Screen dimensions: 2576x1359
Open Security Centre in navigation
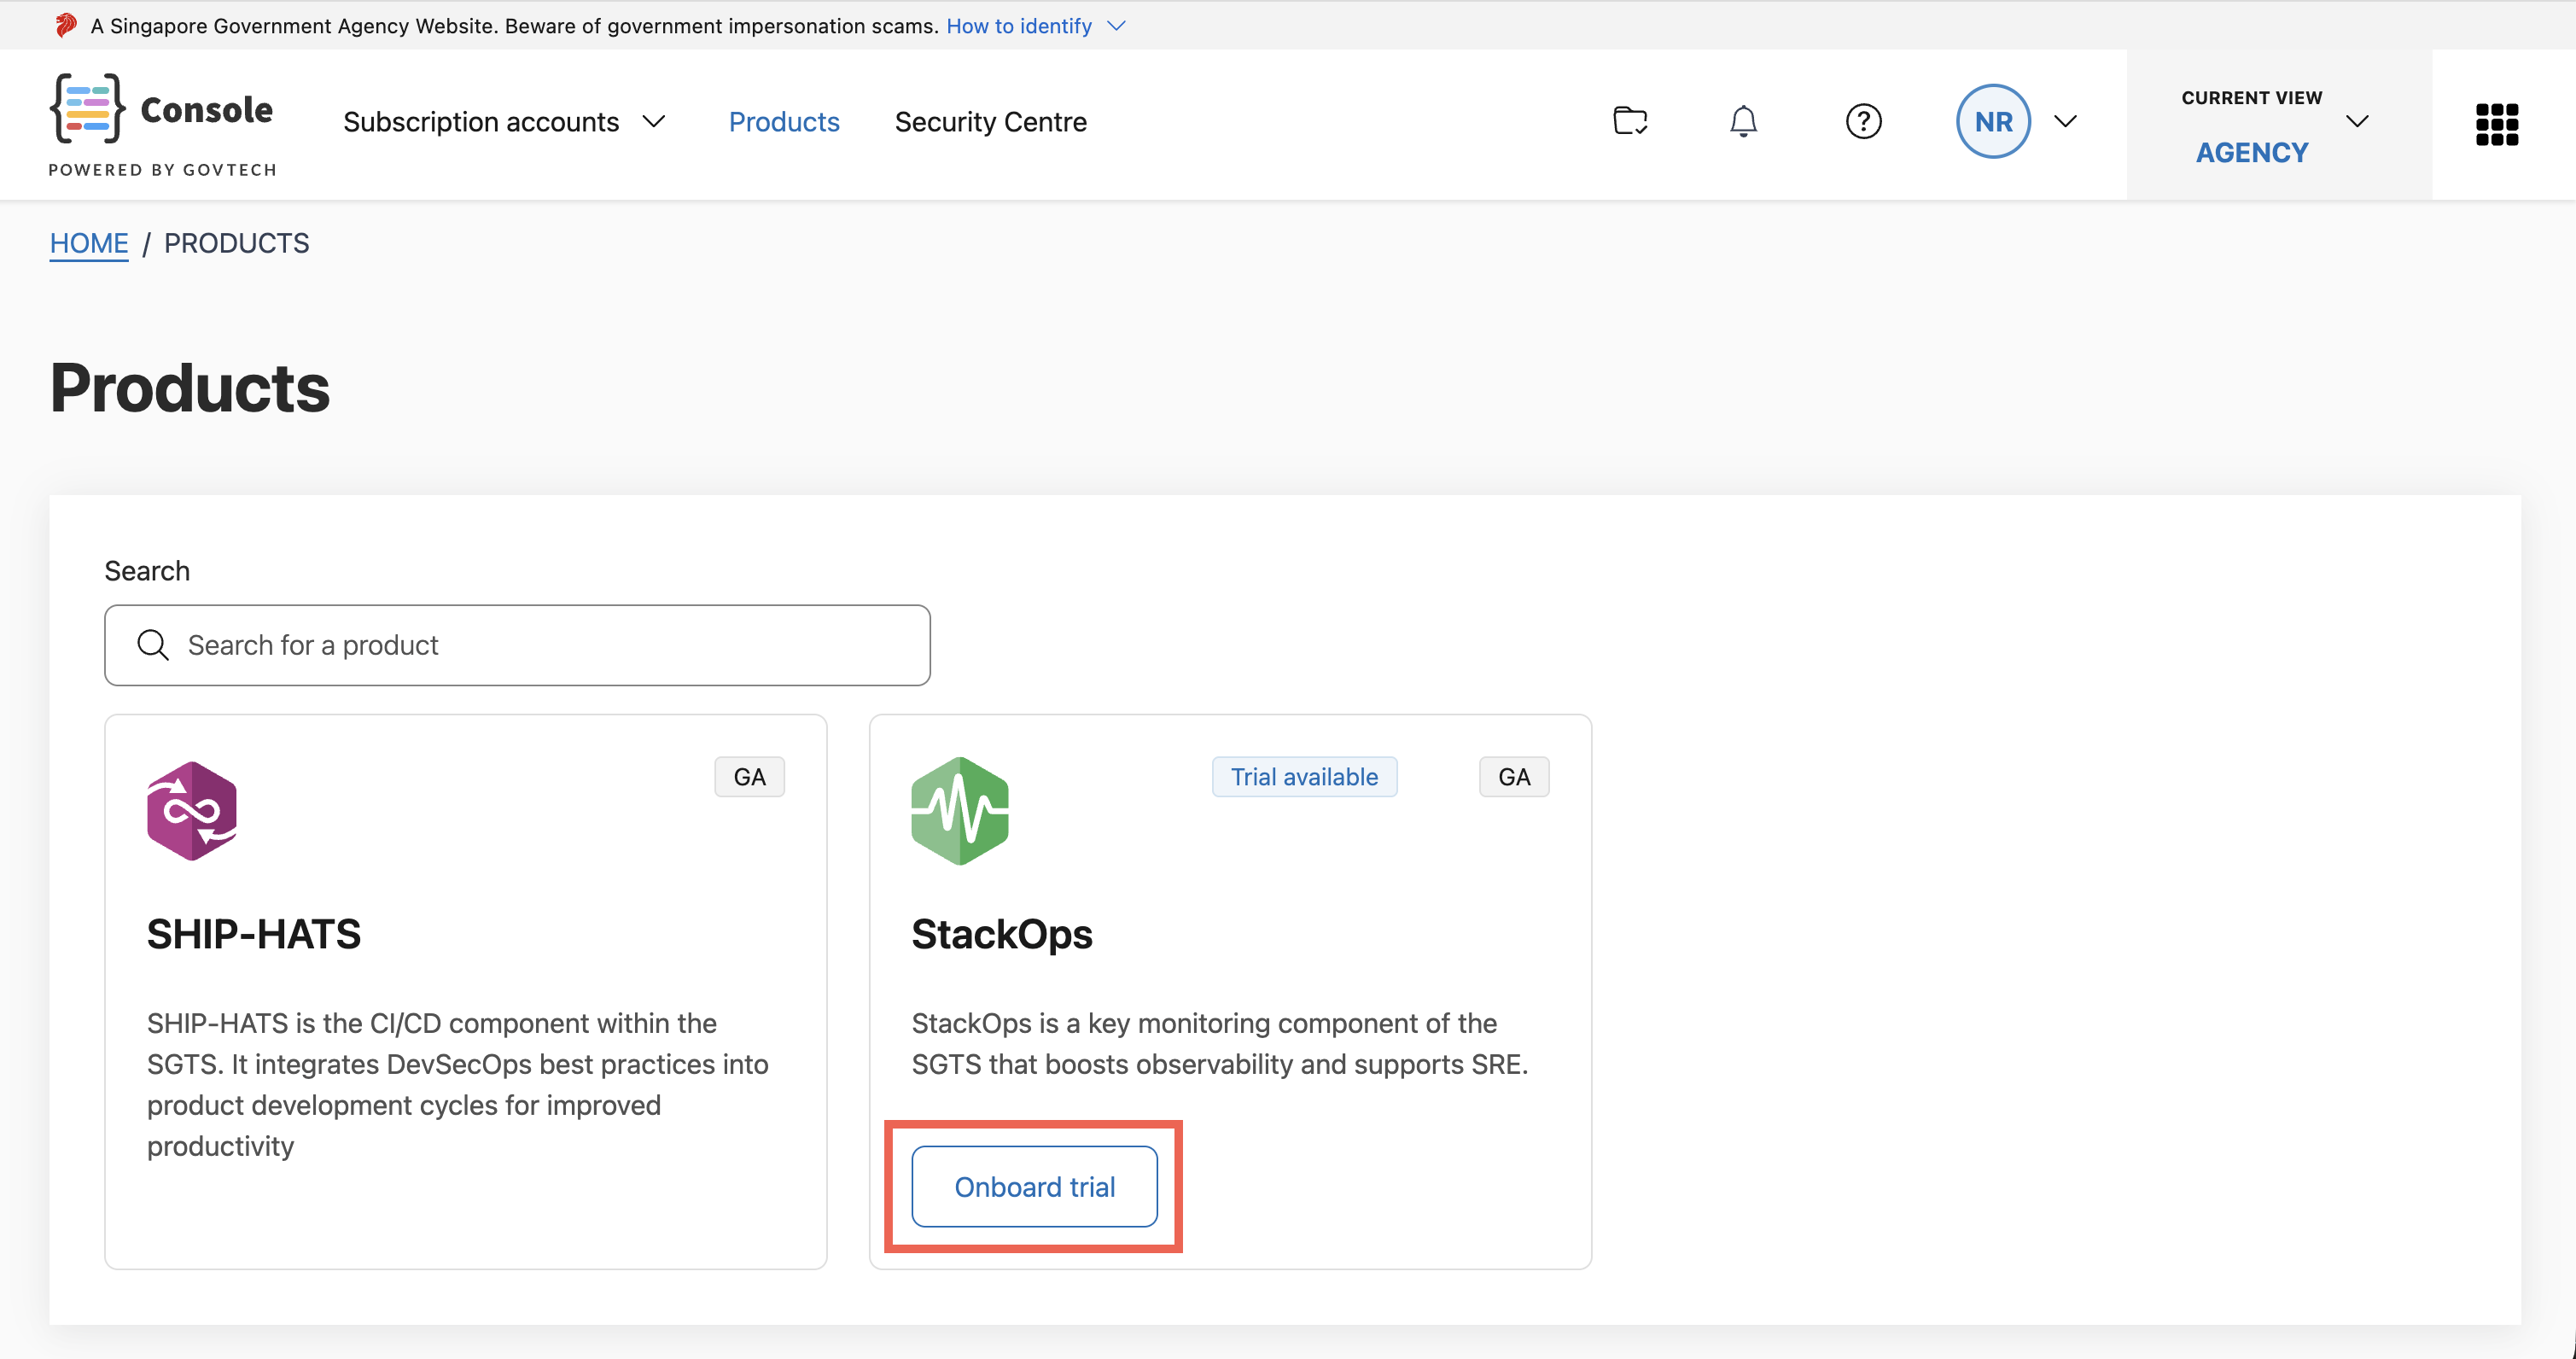tap(990, 121)
